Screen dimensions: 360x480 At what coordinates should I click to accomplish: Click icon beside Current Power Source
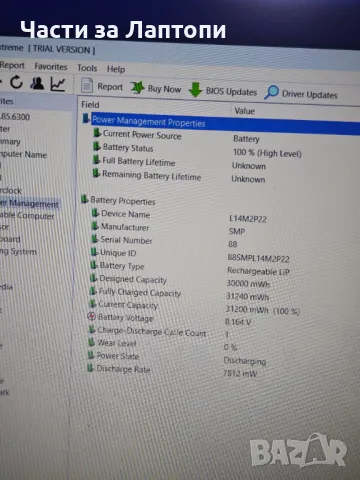pos(97,133)
